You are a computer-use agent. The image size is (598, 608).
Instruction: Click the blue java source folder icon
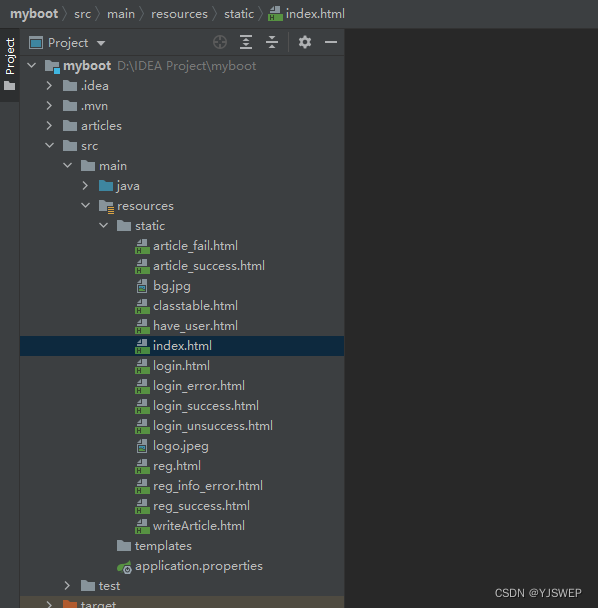tap(106, 186)
